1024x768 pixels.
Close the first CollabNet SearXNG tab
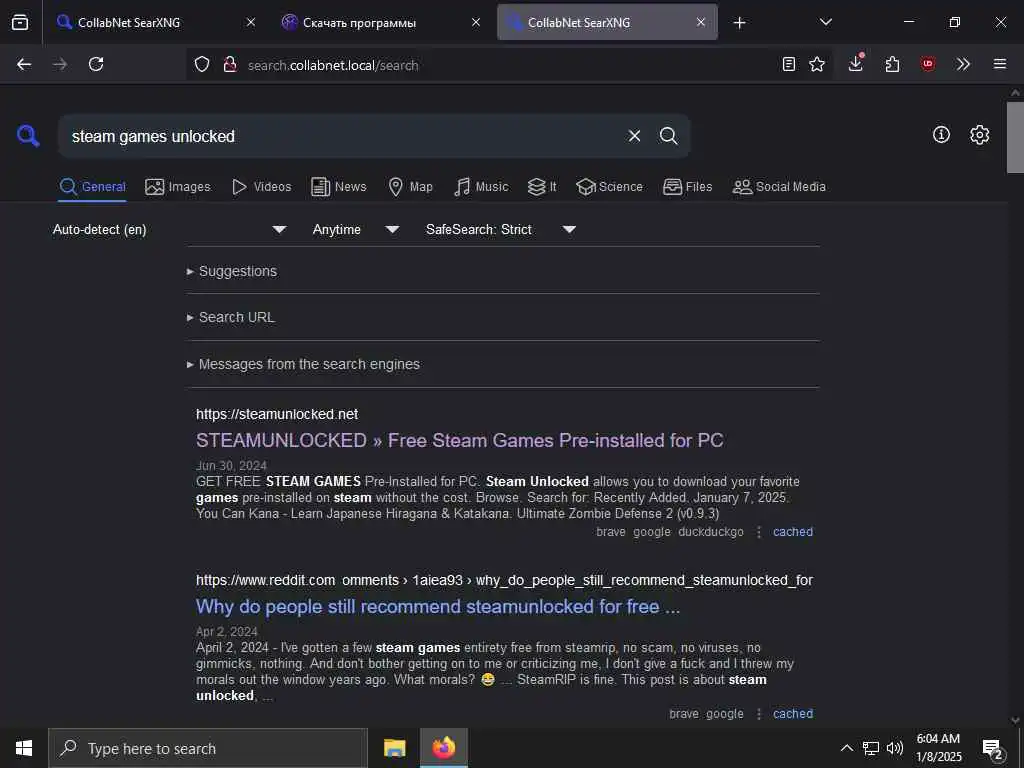[251, 22]
